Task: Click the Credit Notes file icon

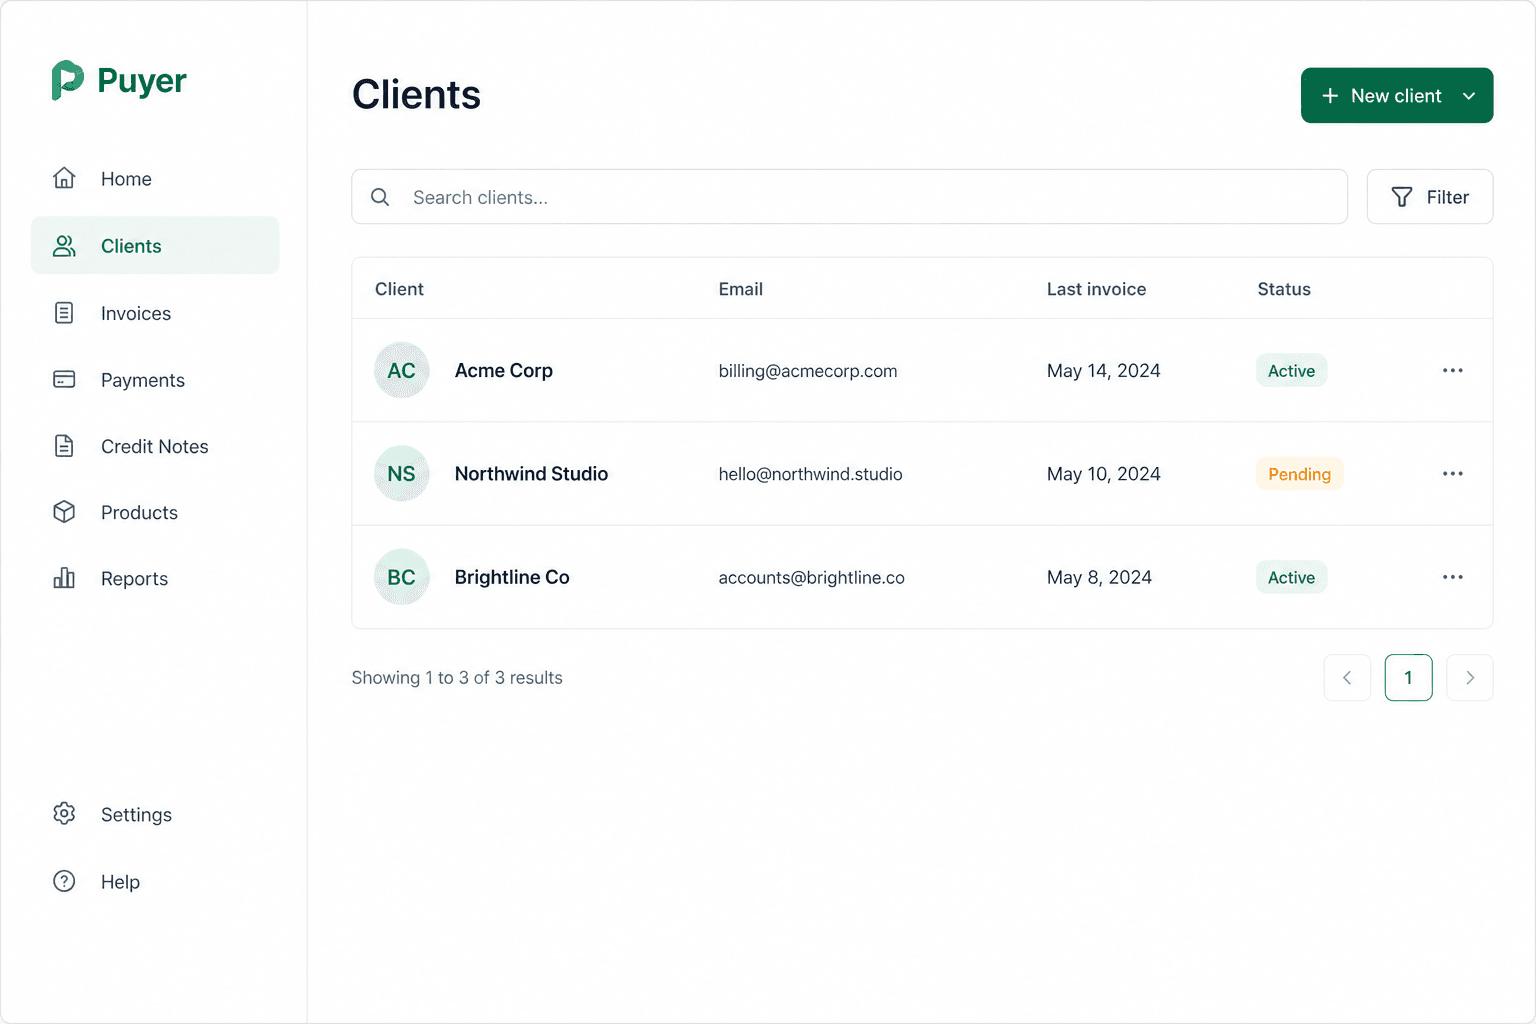Action: pos(64,446)
